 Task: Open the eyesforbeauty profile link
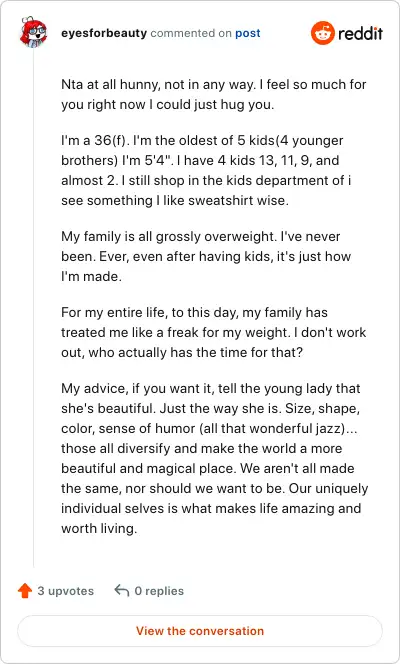pos(104,33)
